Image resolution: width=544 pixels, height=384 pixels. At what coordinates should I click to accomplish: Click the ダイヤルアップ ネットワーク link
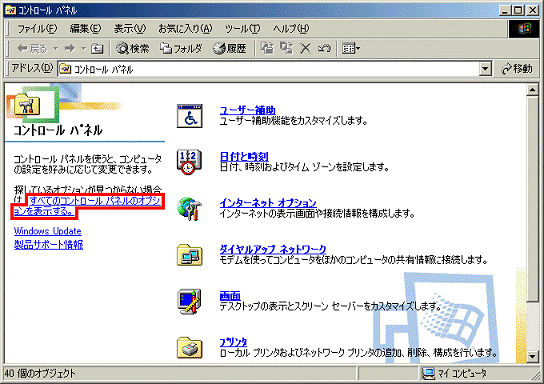[273, 249]
